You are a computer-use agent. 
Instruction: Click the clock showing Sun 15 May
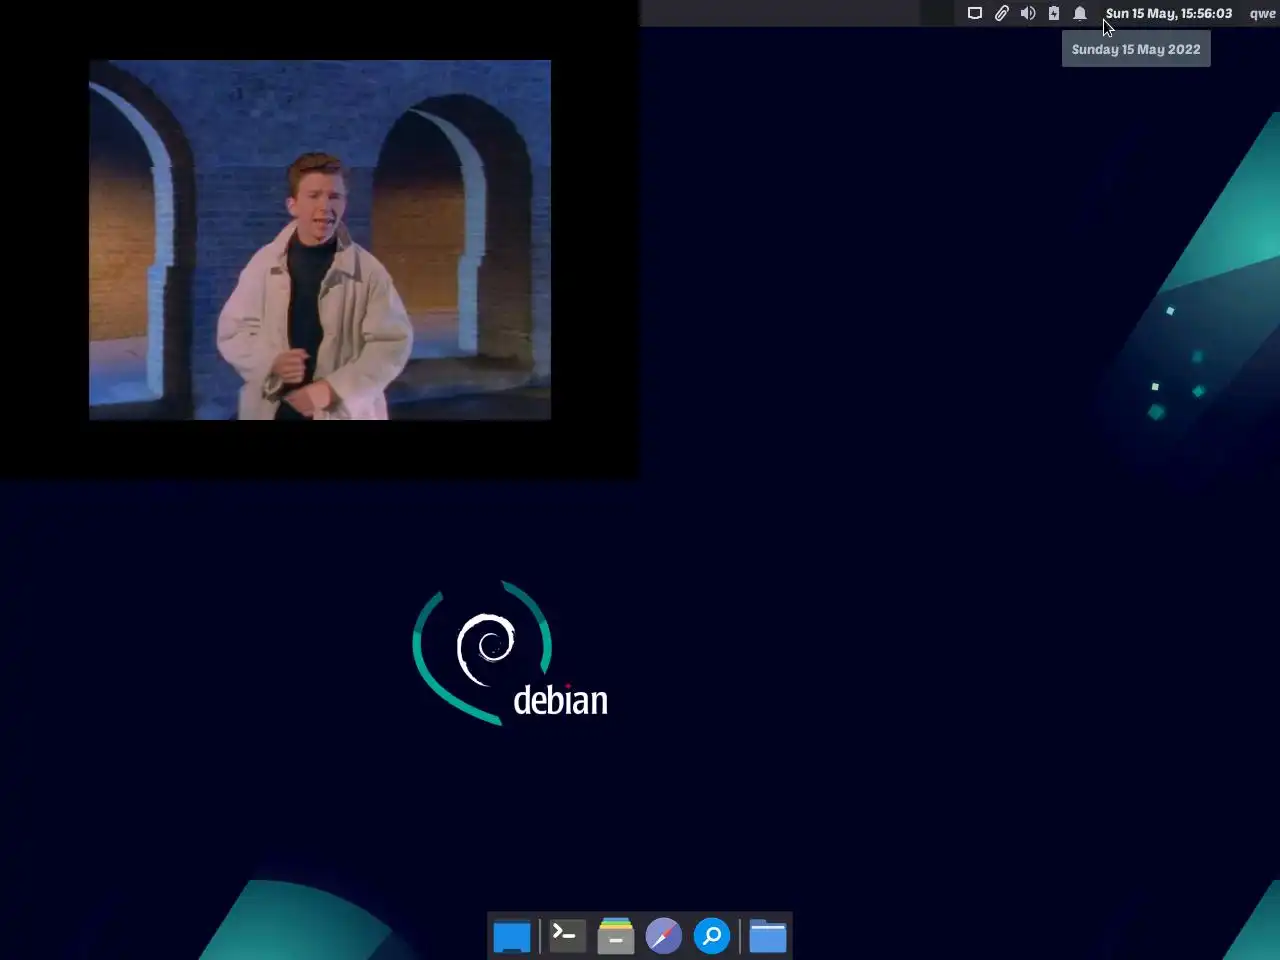tap(1169, 13)
